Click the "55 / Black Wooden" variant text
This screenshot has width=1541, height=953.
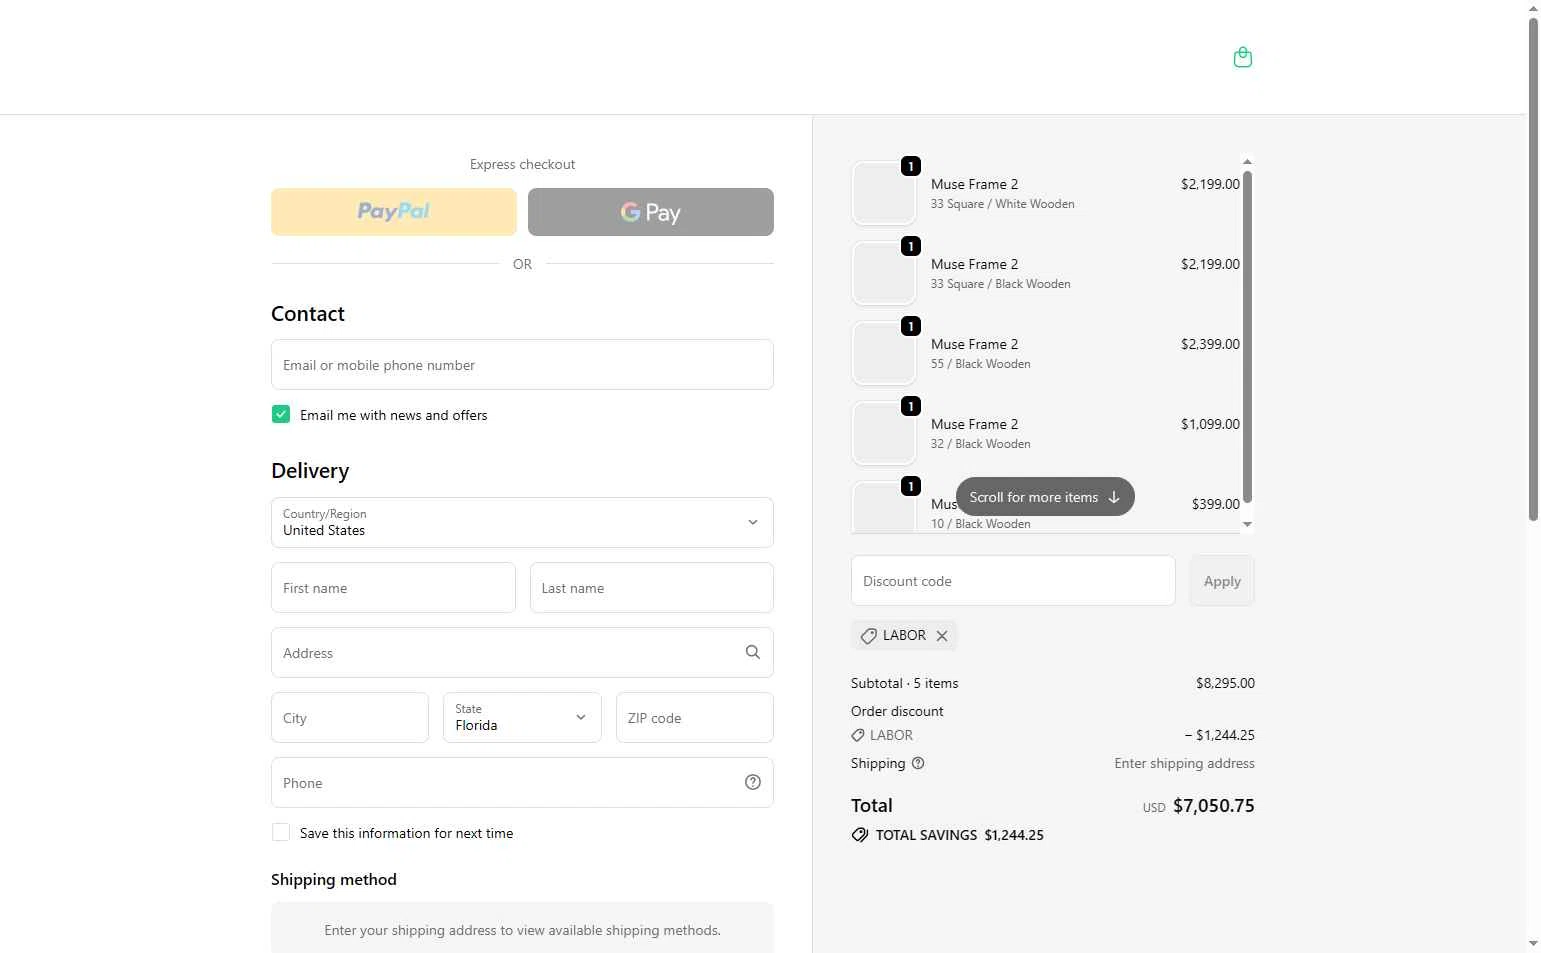pyautogui.click(x=981, y=364)
